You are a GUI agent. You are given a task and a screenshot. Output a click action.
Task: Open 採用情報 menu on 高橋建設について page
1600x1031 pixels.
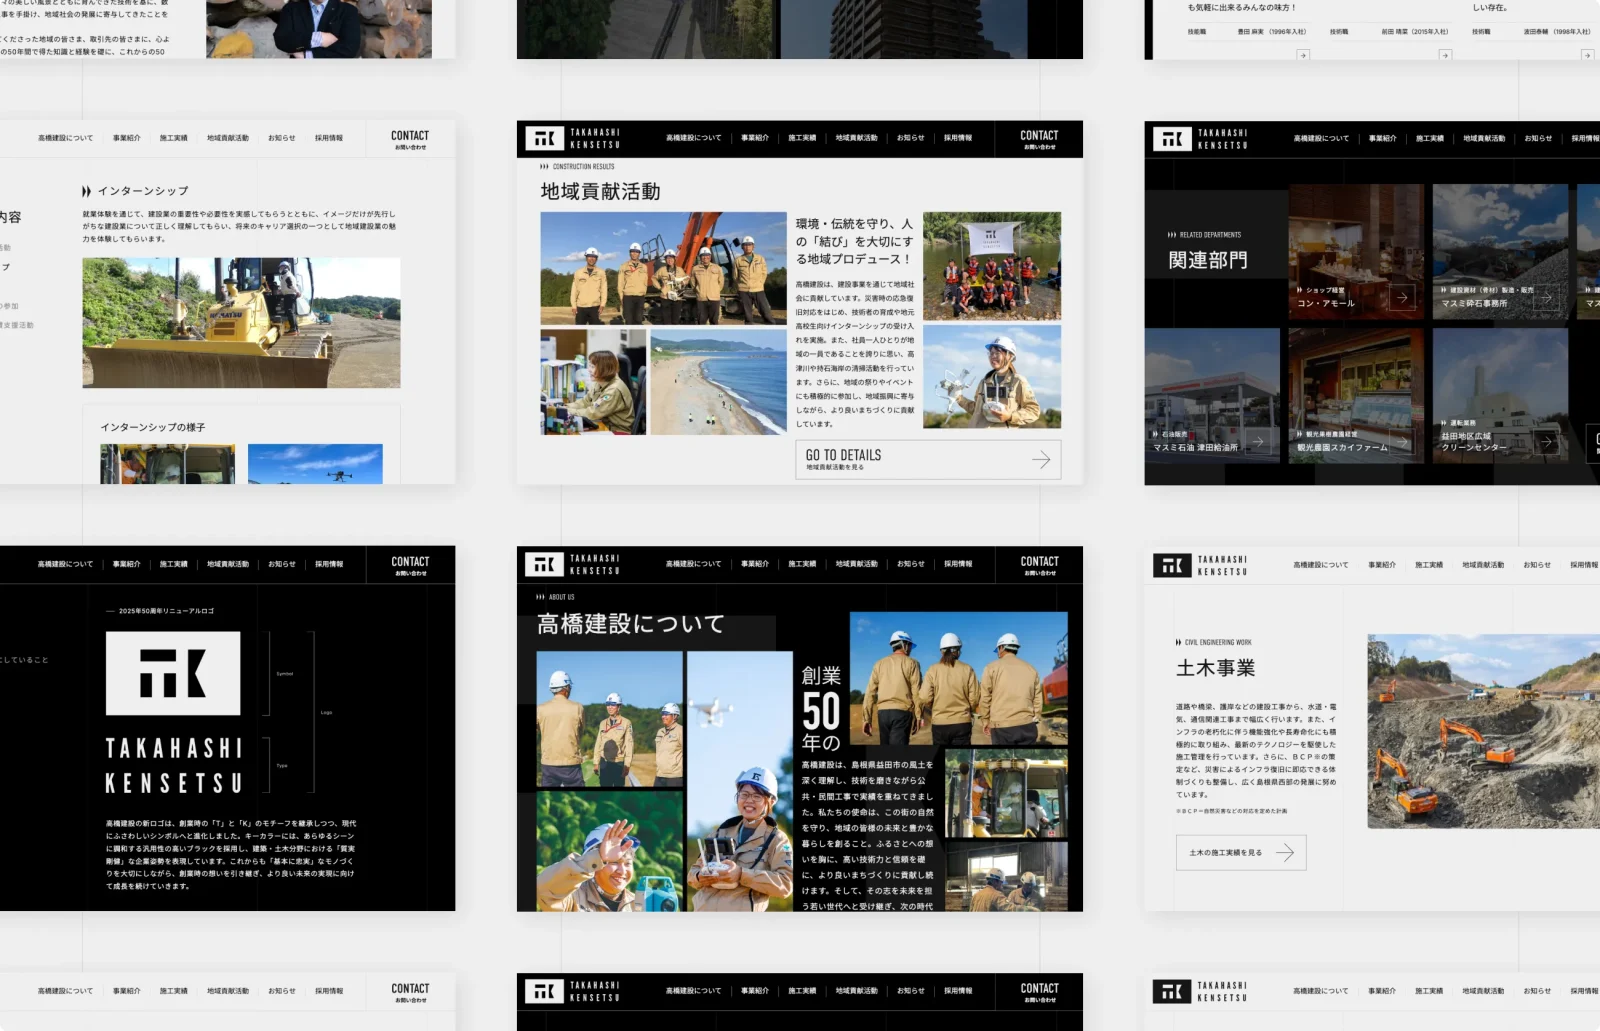tap(958, 564)
